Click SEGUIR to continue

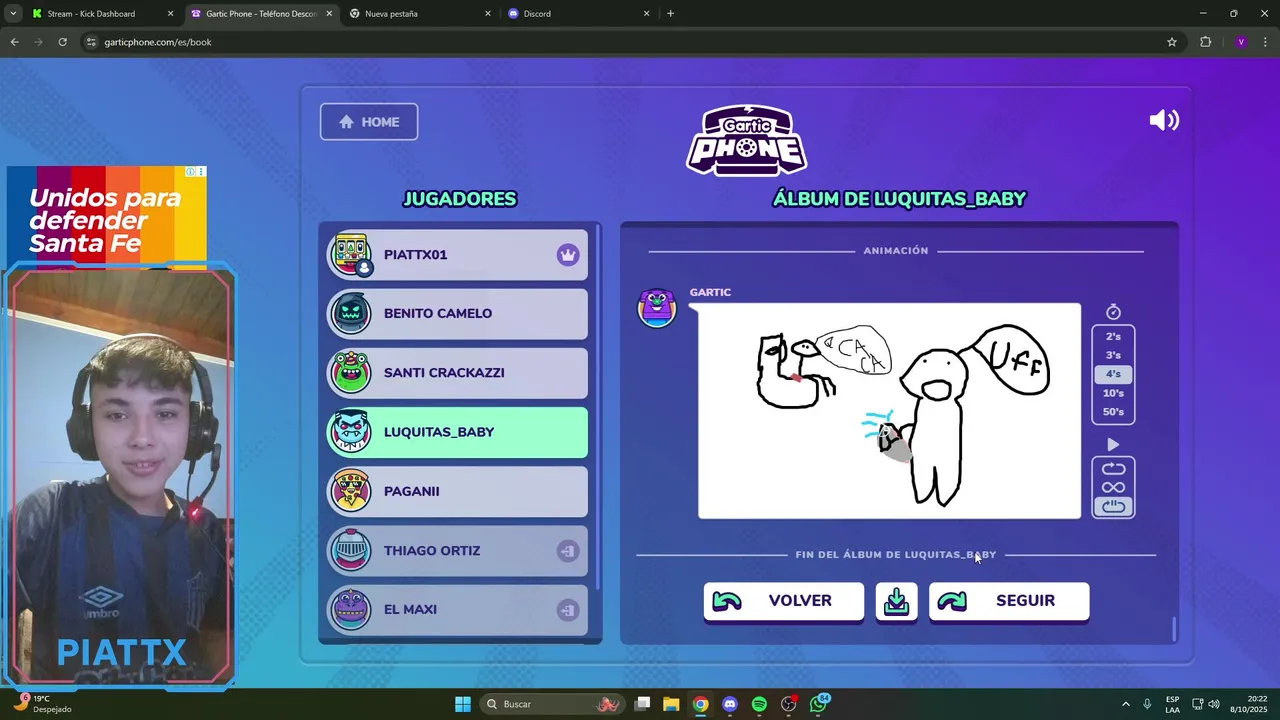(1009, 601)
